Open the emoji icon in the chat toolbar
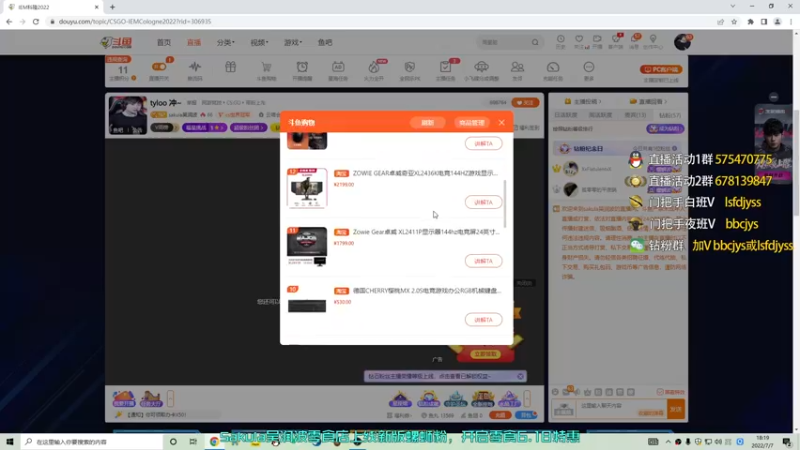Screen dimensions: 800x450 click(555, 392)
